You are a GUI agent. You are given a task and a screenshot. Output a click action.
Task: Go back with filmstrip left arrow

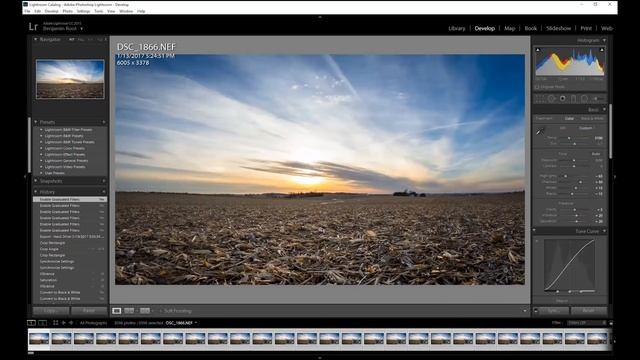(x=64, y=323)
